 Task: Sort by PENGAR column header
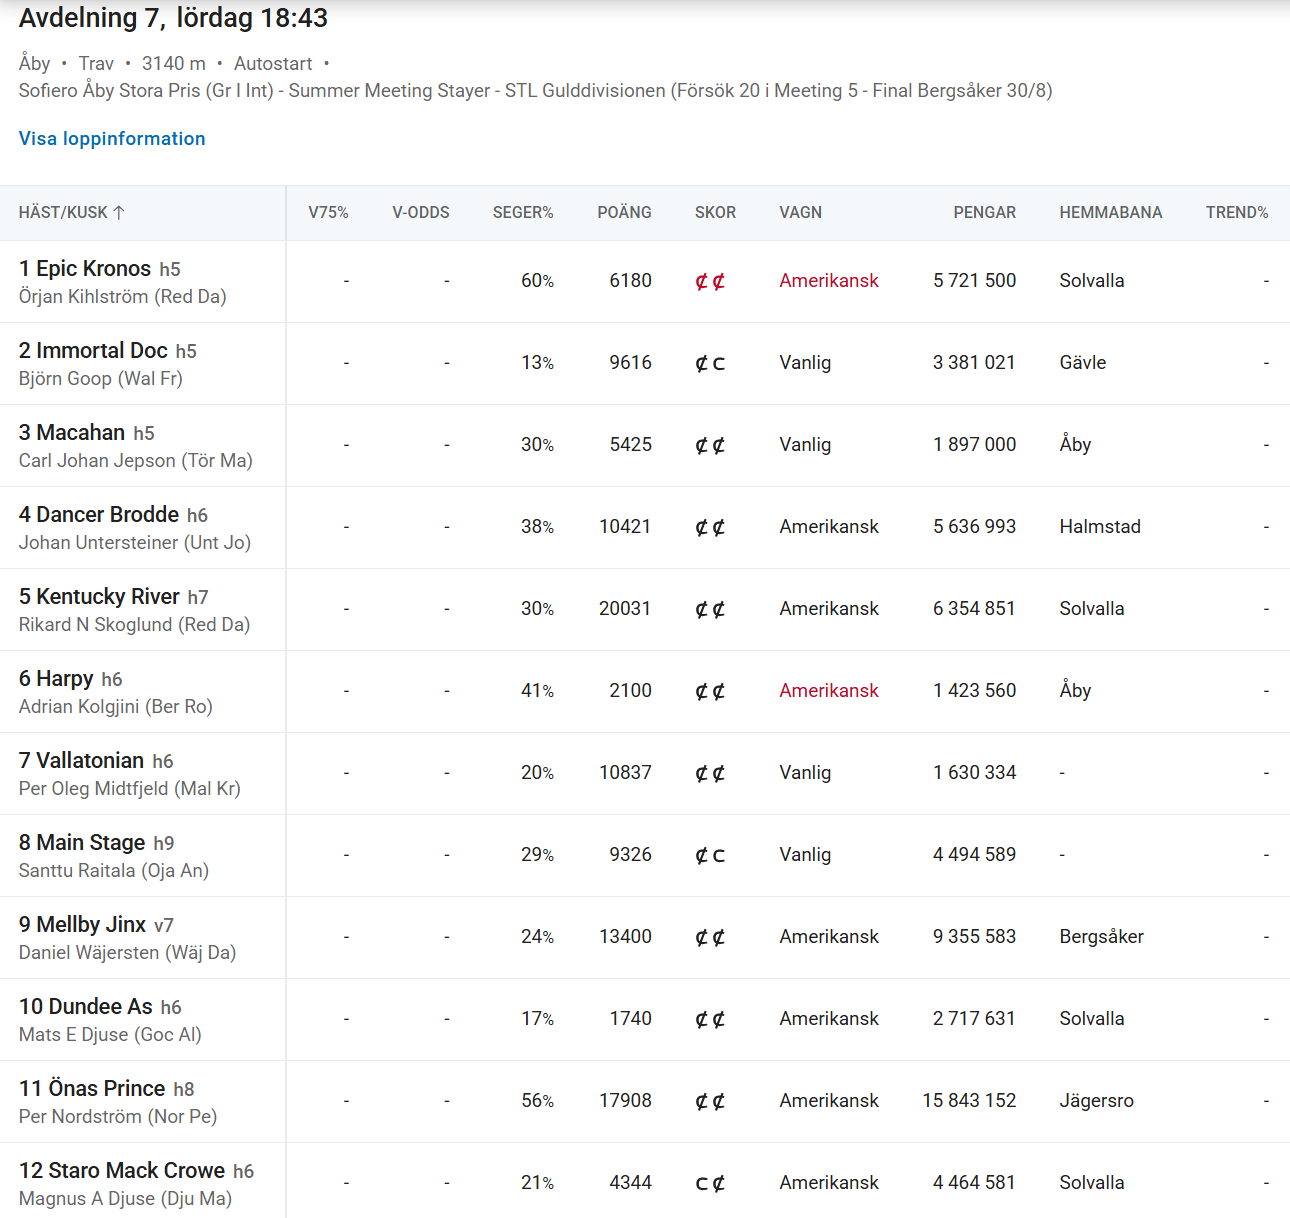[x=984, y=212]
